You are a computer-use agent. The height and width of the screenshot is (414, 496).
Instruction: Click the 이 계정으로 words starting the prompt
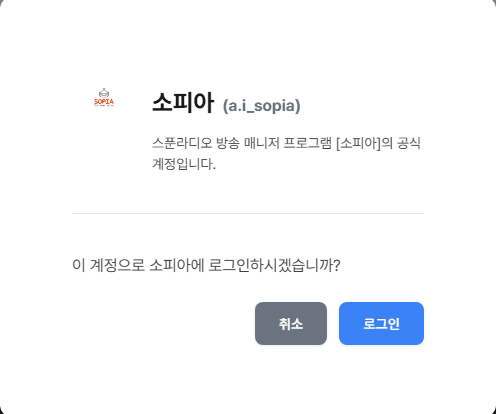(x=109, y=265)
